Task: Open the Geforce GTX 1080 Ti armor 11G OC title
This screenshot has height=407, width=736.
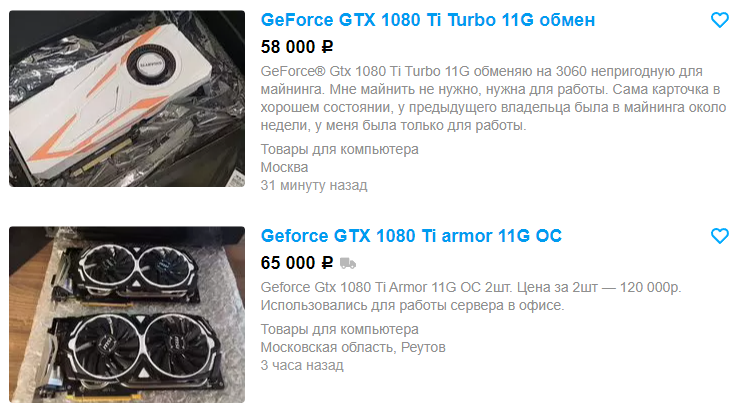Action: tap(411, 236)
